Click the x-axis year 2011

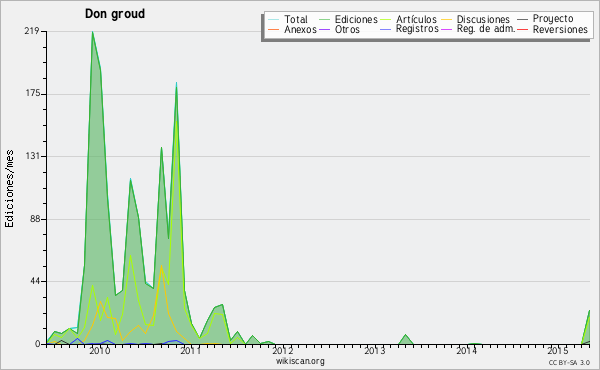pyautogui.click(x=191, y=351)
